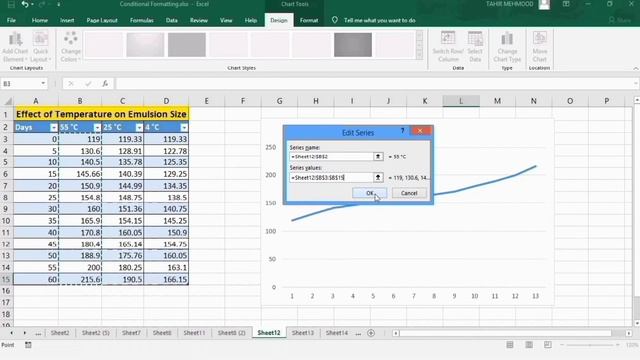640x360 pixels.
Task: Click OK in Edit Series dialog
Action: pyautogui.click(x=369, y=193)
